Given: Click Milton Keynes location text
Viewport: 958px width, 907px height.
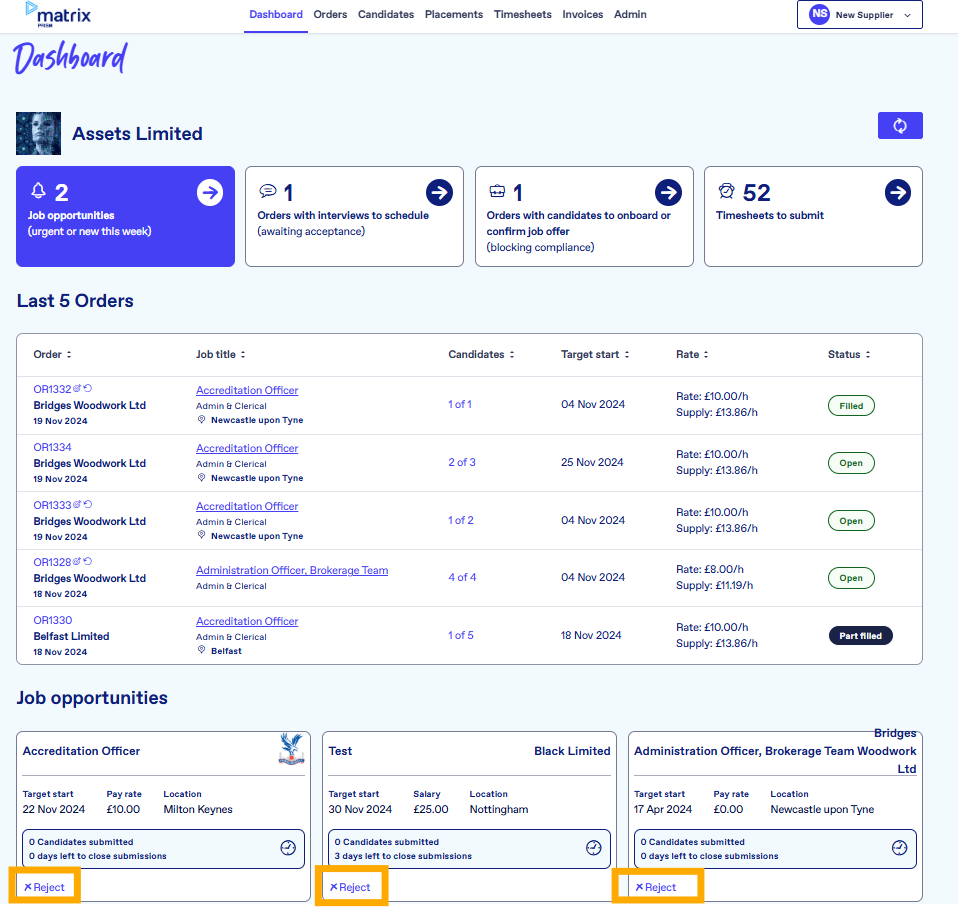Looking at the screenshot, I should coord(198,809).
